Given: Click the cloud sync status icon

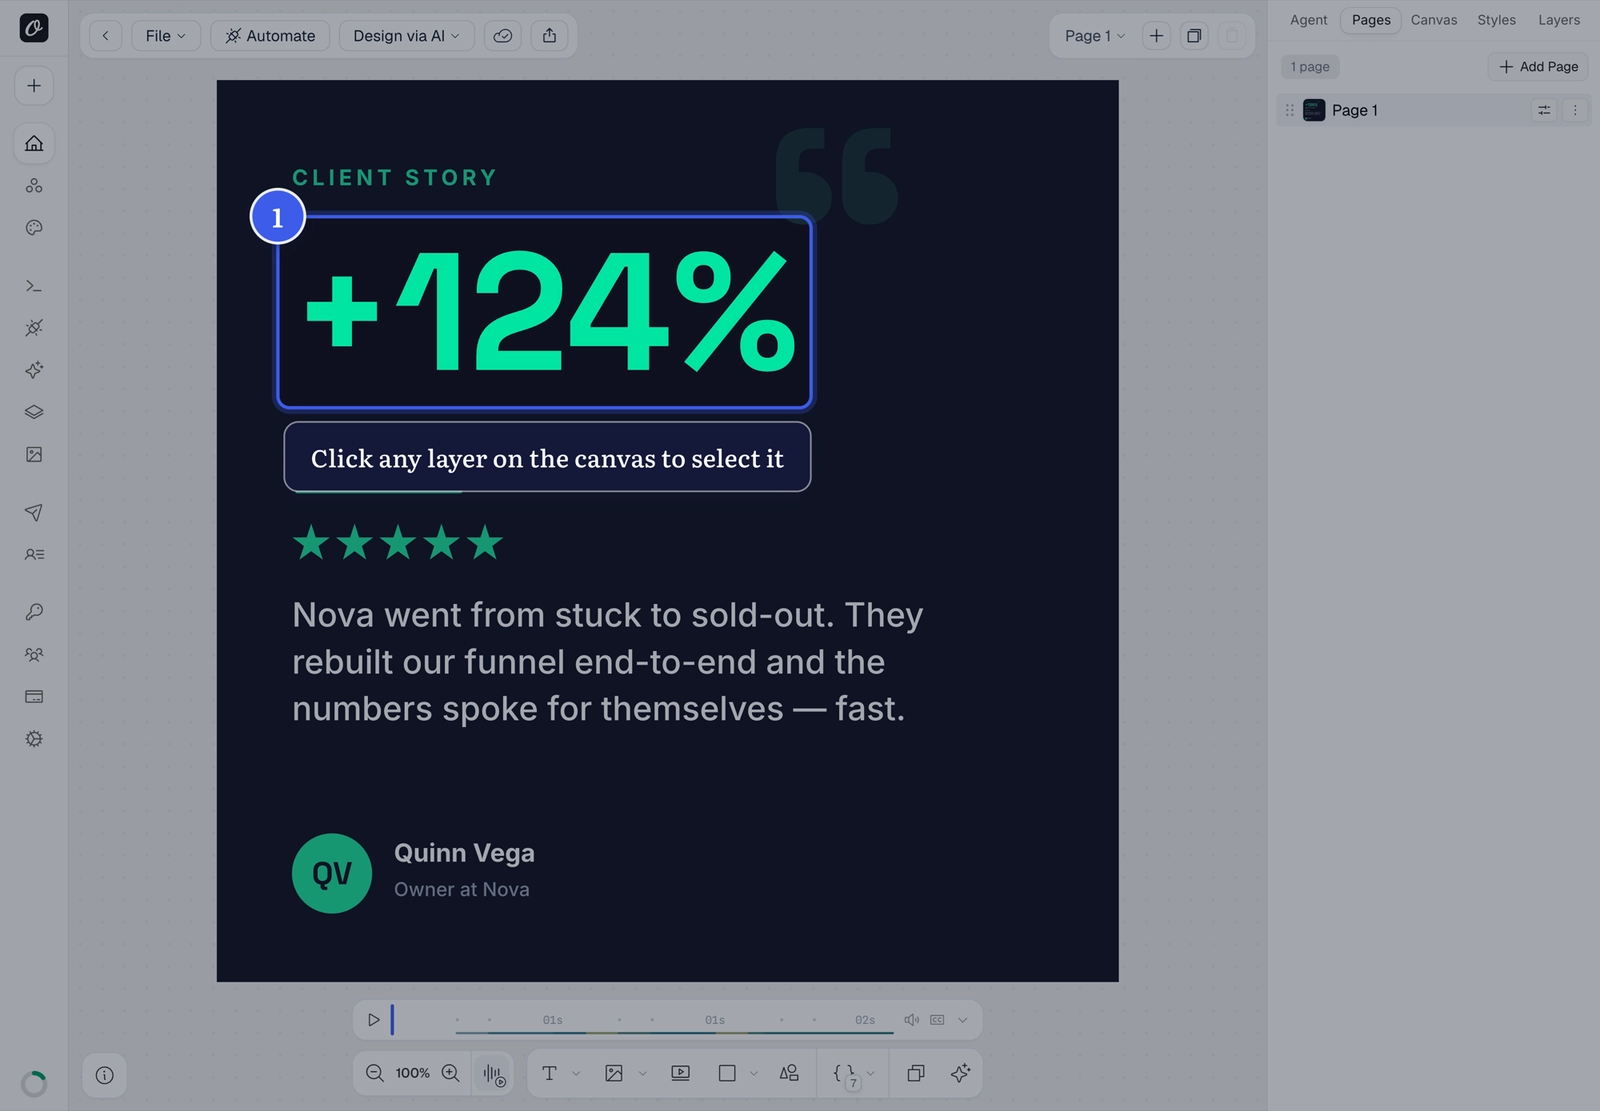Looking at the screenshot, I should (x=503, y=36).
